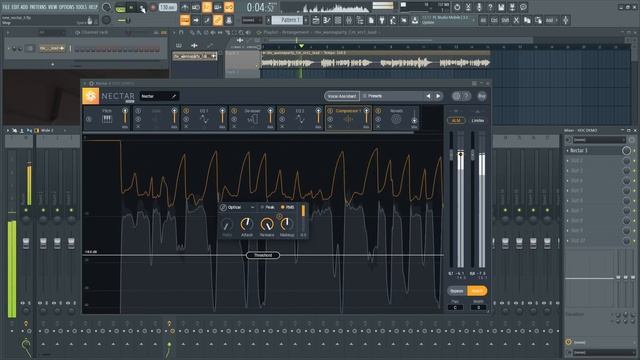
Task: Open the Pattern 1 selector
Action: click(287, 20)
